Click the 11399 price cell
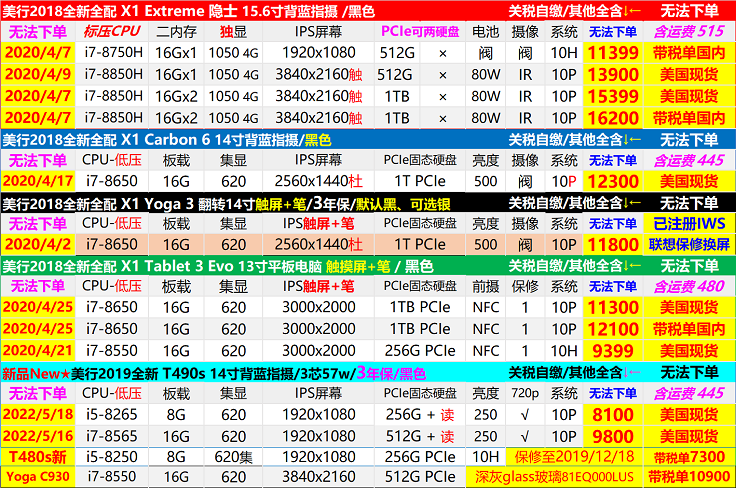Viewport: 736px width, 488px height. (x=612, y=53)
